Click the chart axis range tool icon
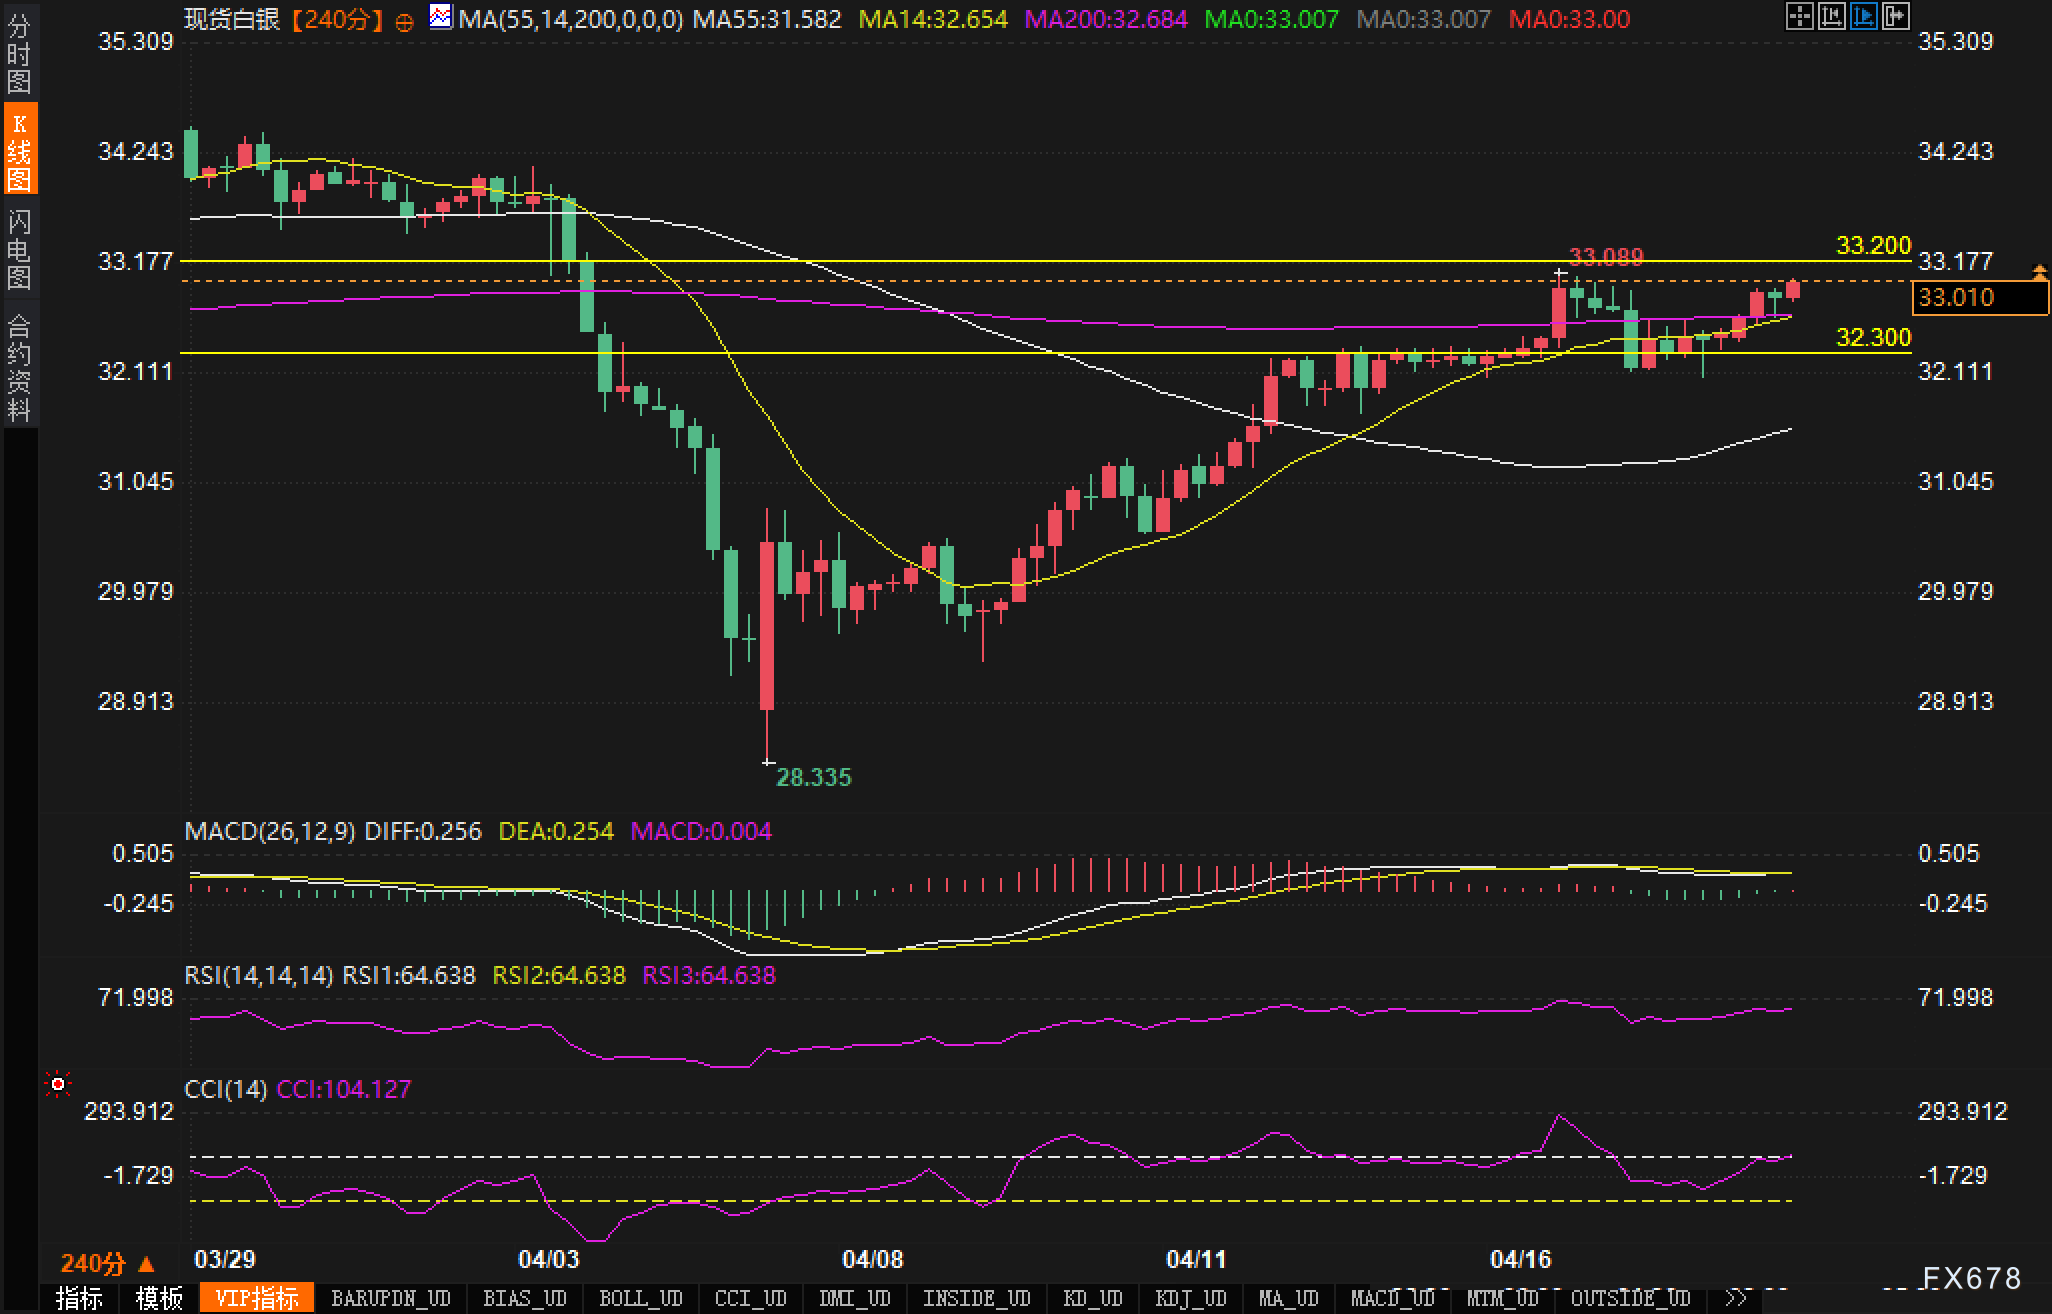2052x1314 pixels. [1831, 16]
